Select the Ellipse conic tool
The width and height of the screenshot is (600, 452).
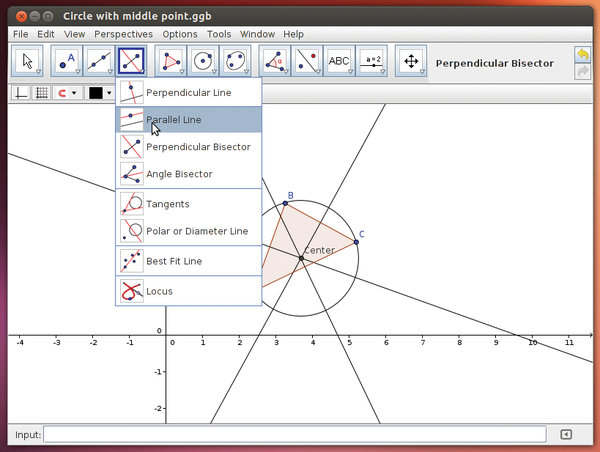(235, 61)
